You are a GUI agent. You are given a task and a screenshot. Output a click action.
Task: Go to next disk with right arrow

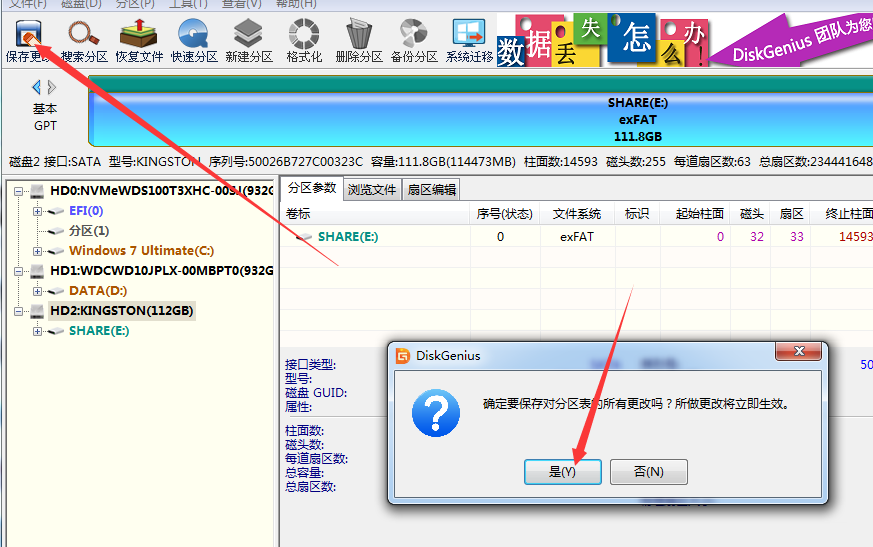(x=52, y=87)
